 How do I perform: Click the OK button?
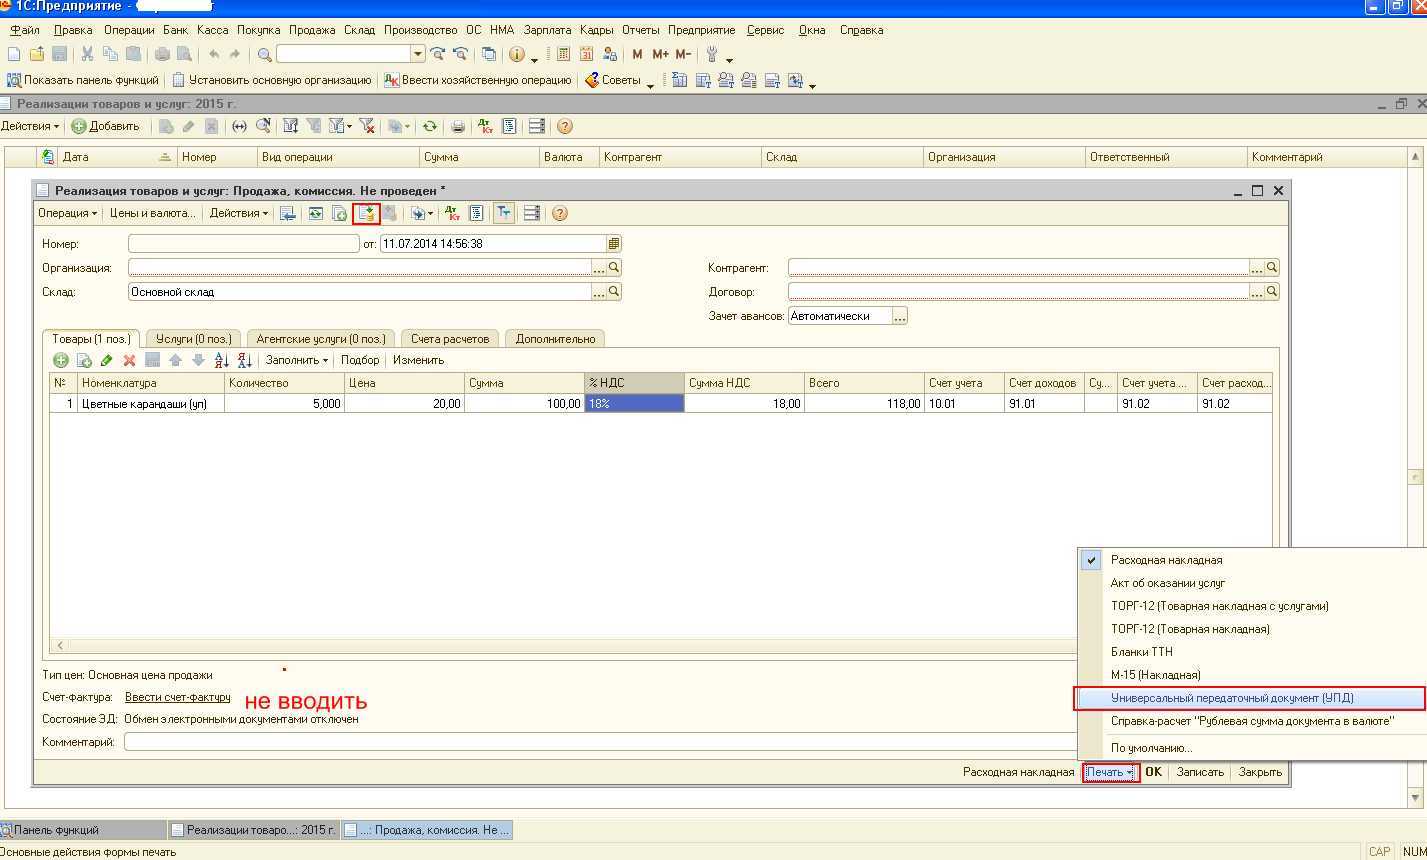pyautogui.click(x=1153, y=772)
